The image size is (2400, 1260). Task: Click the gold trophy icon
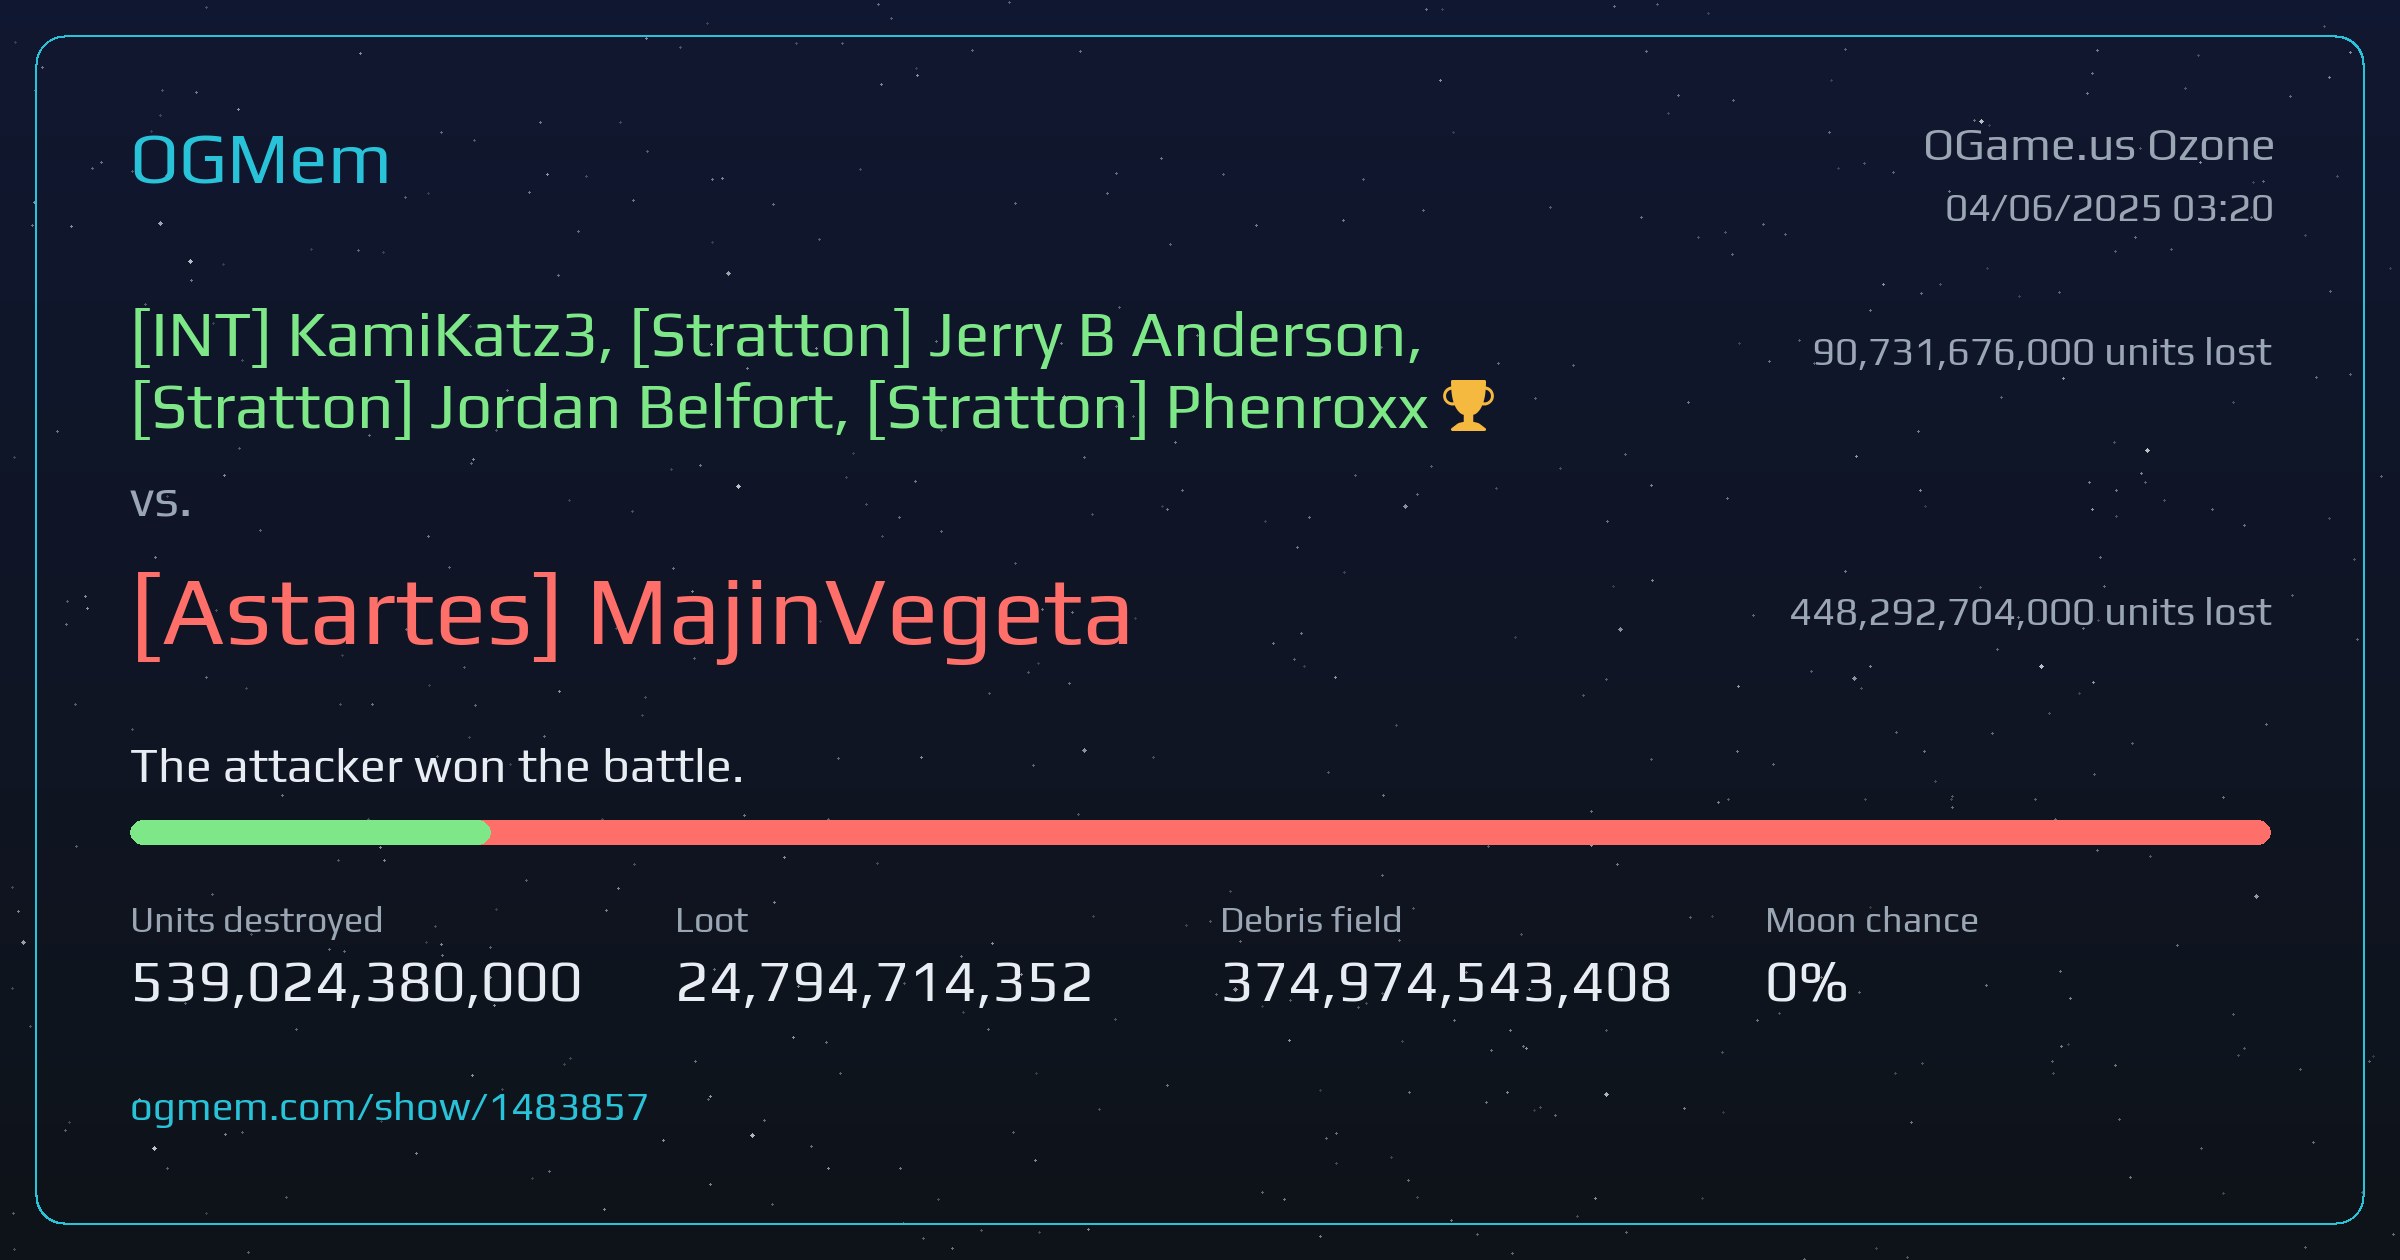tap(1468, 406)
